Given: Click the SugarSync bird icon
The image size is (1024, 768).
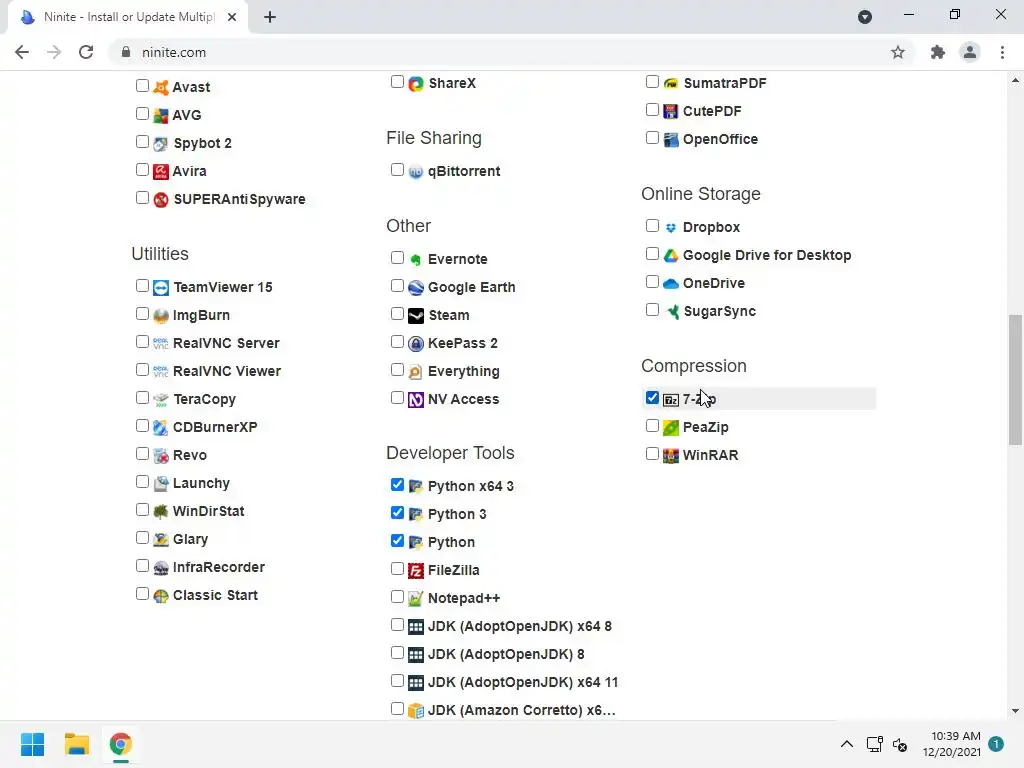Looking at the screenshot, I should [672, 312].
